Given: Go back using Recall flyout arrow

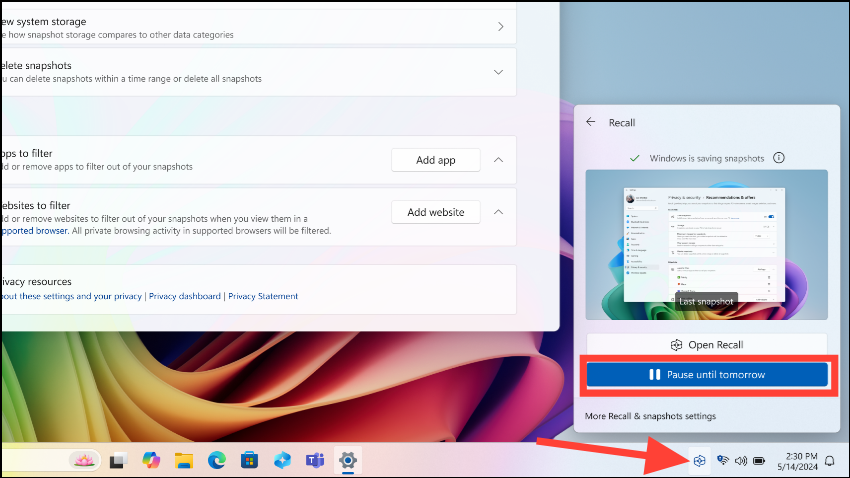Looking at the screenshot, I should pyautogui.click(x=591, y=122).
